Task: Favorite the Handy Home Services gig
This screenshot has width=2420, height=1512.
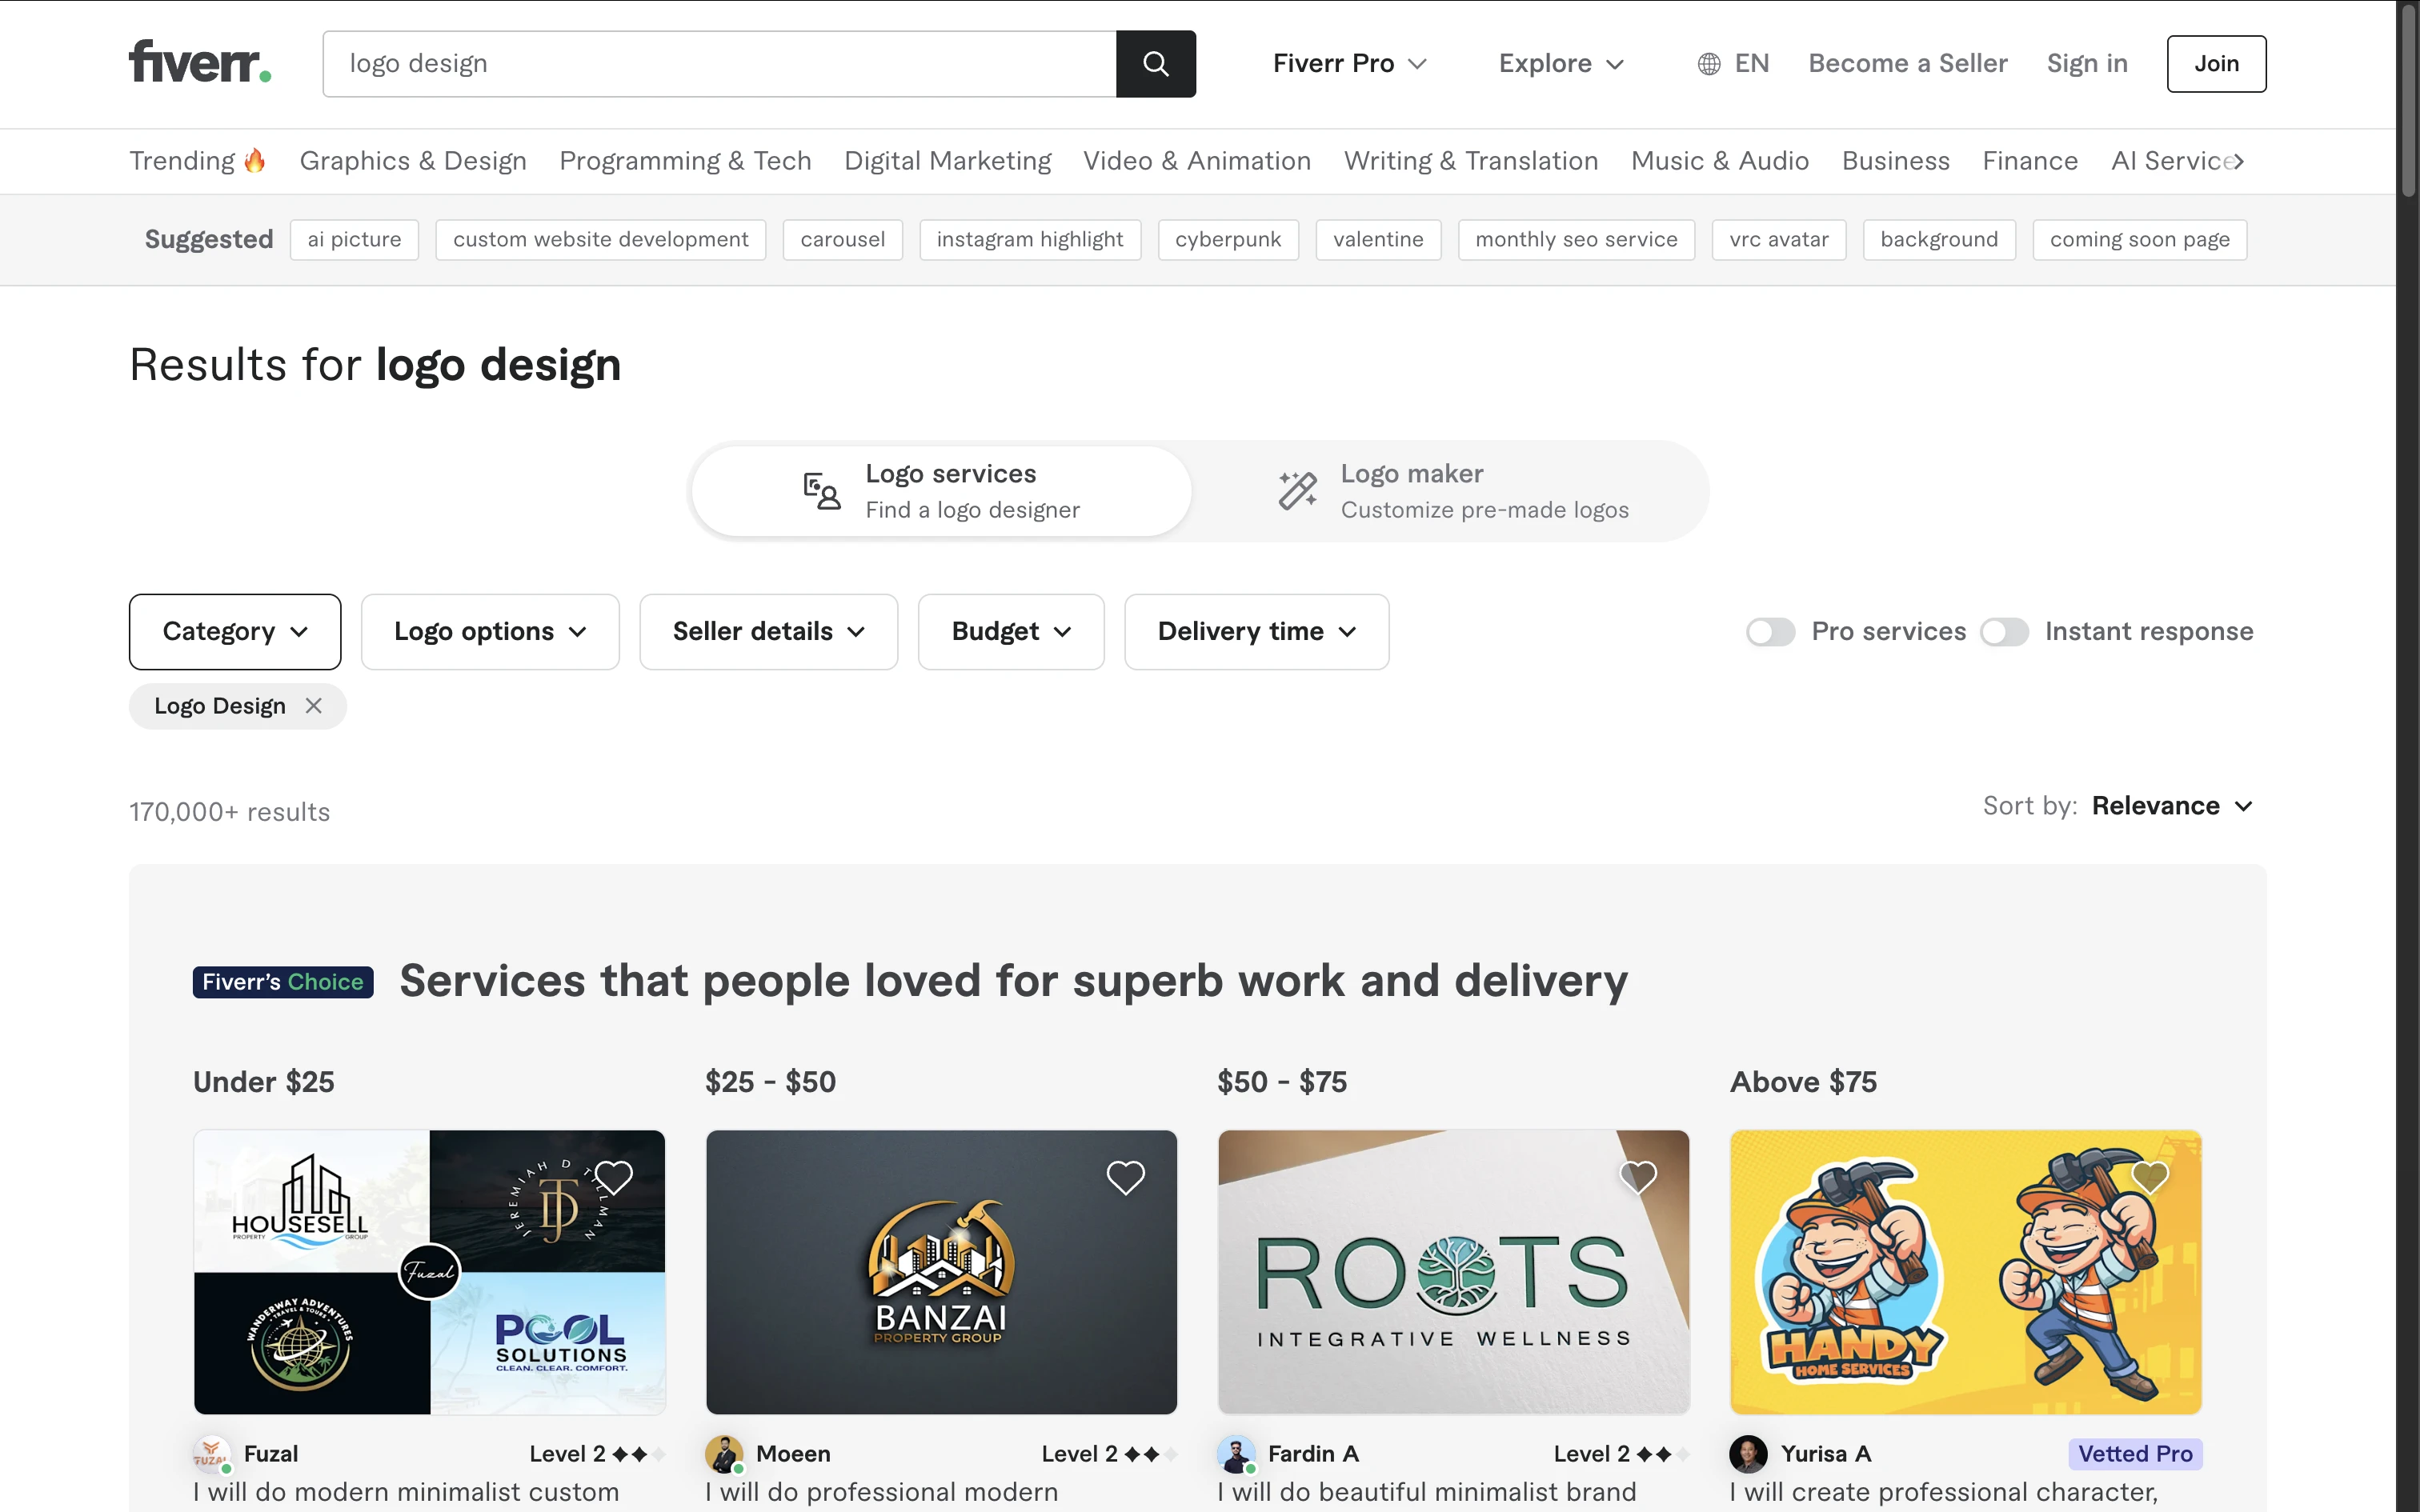Action: coord(2148,1177)
